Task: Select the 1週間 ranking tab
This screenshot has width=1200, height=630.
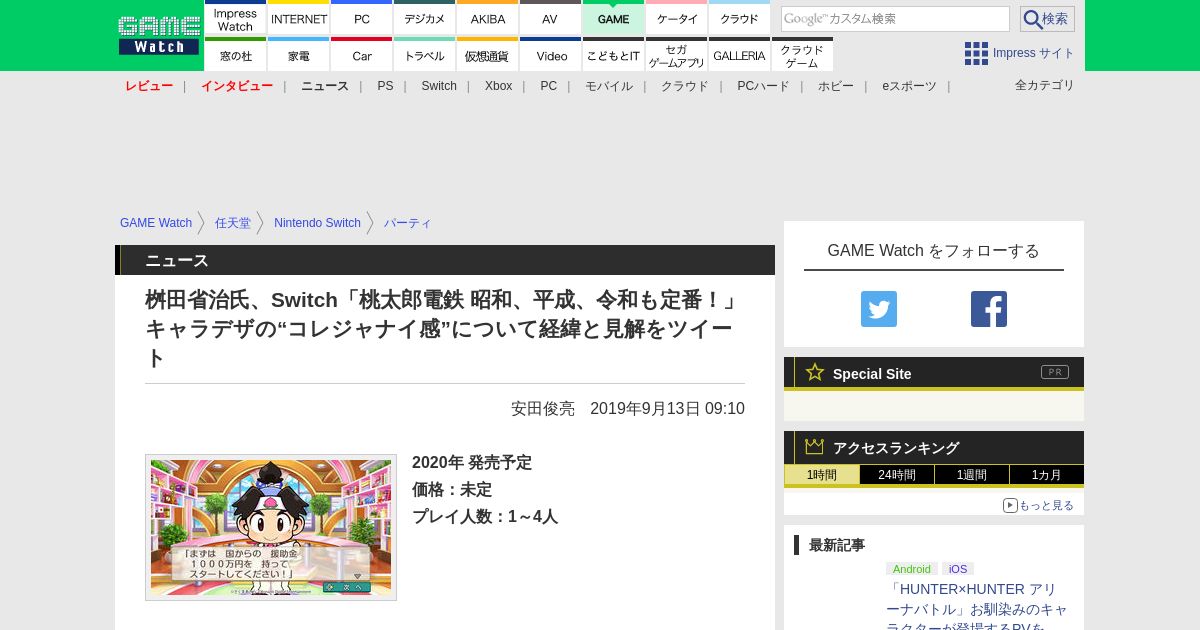Action: coord(972,475)
